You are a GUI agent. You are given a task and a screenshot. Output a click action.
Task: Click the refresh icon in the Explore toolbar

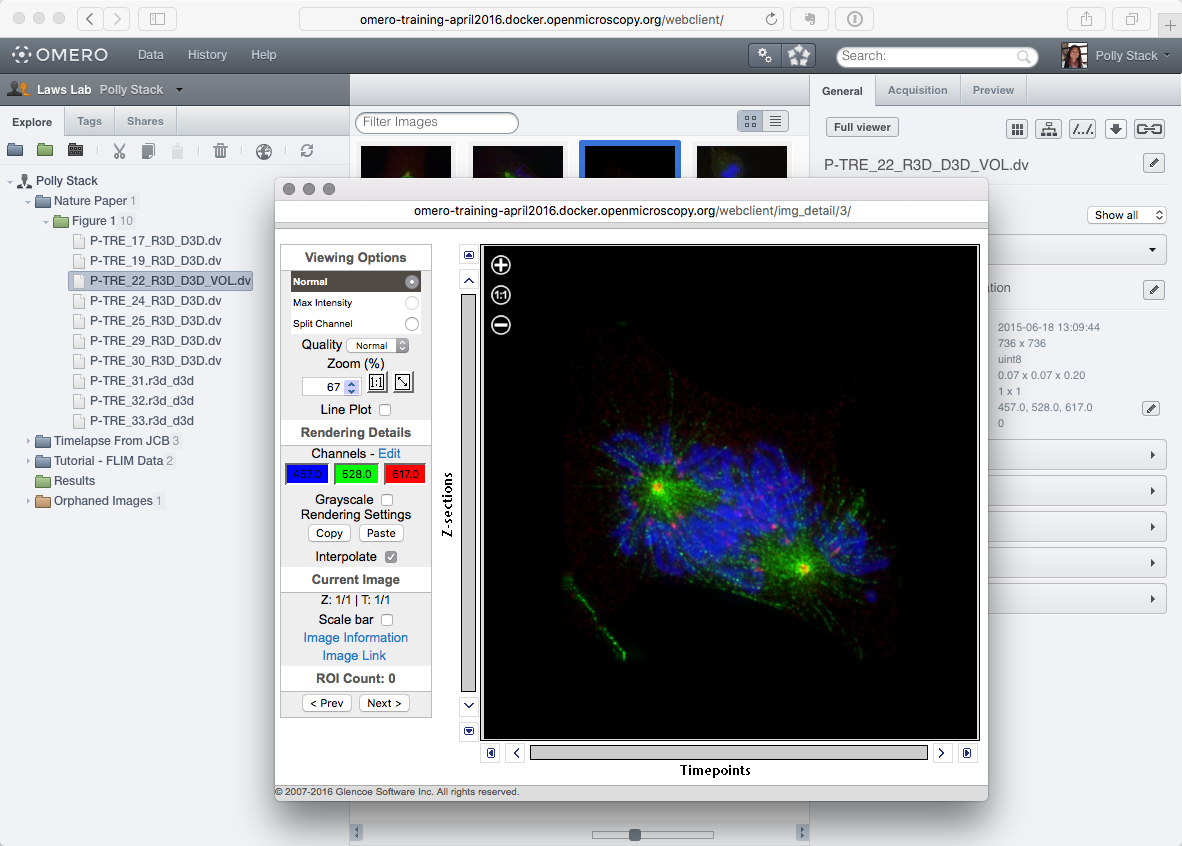(308, 152)
